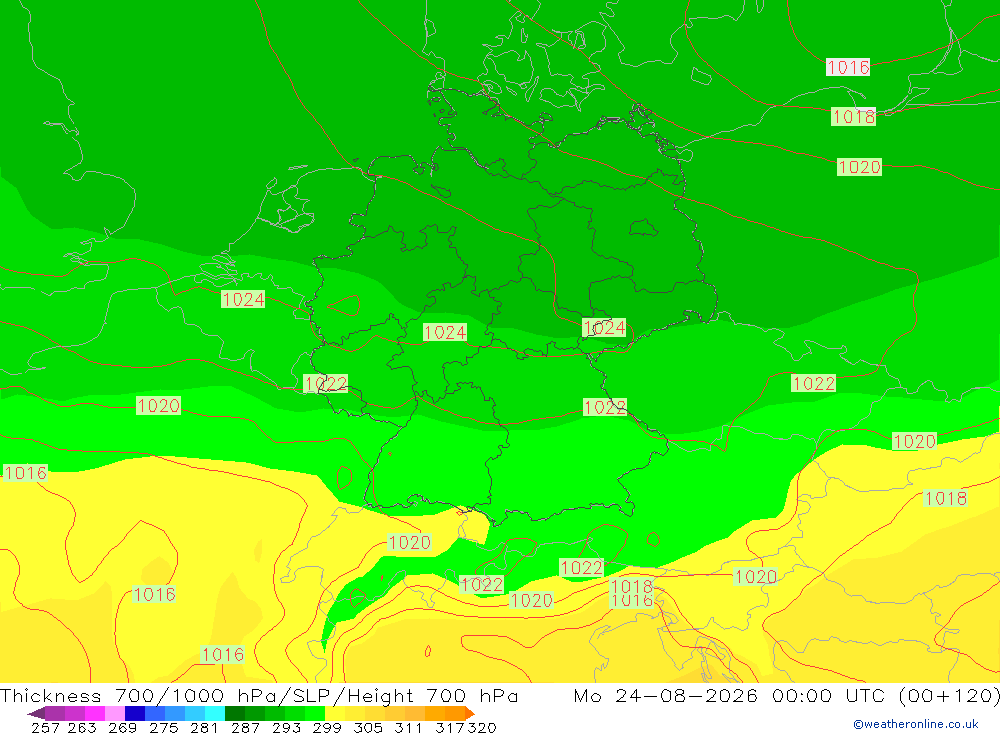Click the magenta swatch in the thickness legend

(x=94, y=713)
